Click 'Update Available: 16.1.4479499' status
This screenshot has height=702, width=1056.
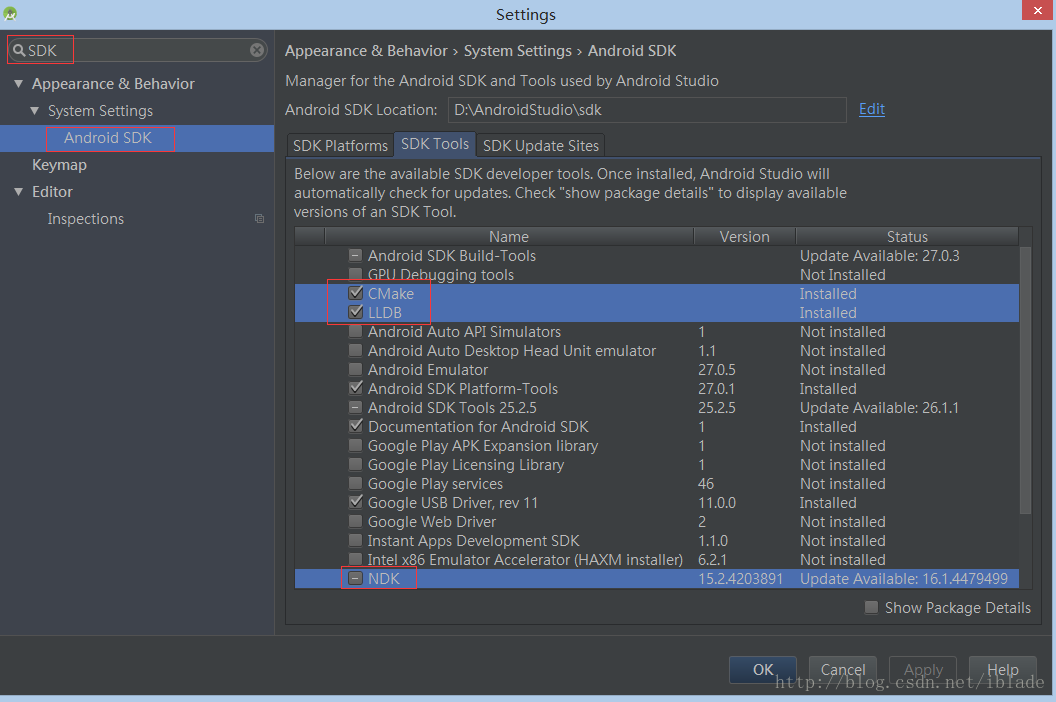tap(904, 579)
